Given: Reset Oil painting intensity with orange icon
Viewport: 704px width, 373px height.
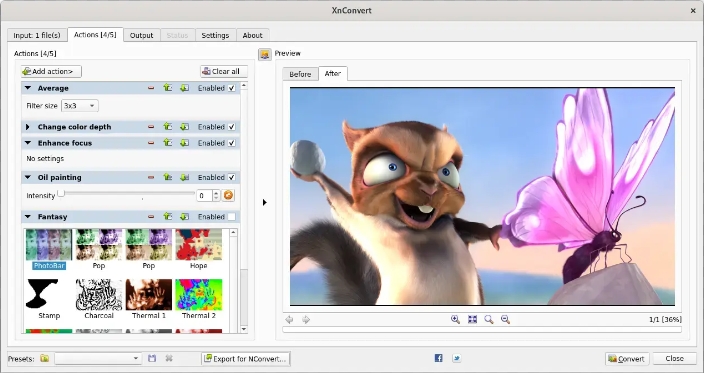Looking at the screenshot, I should [x=228, y=195].
